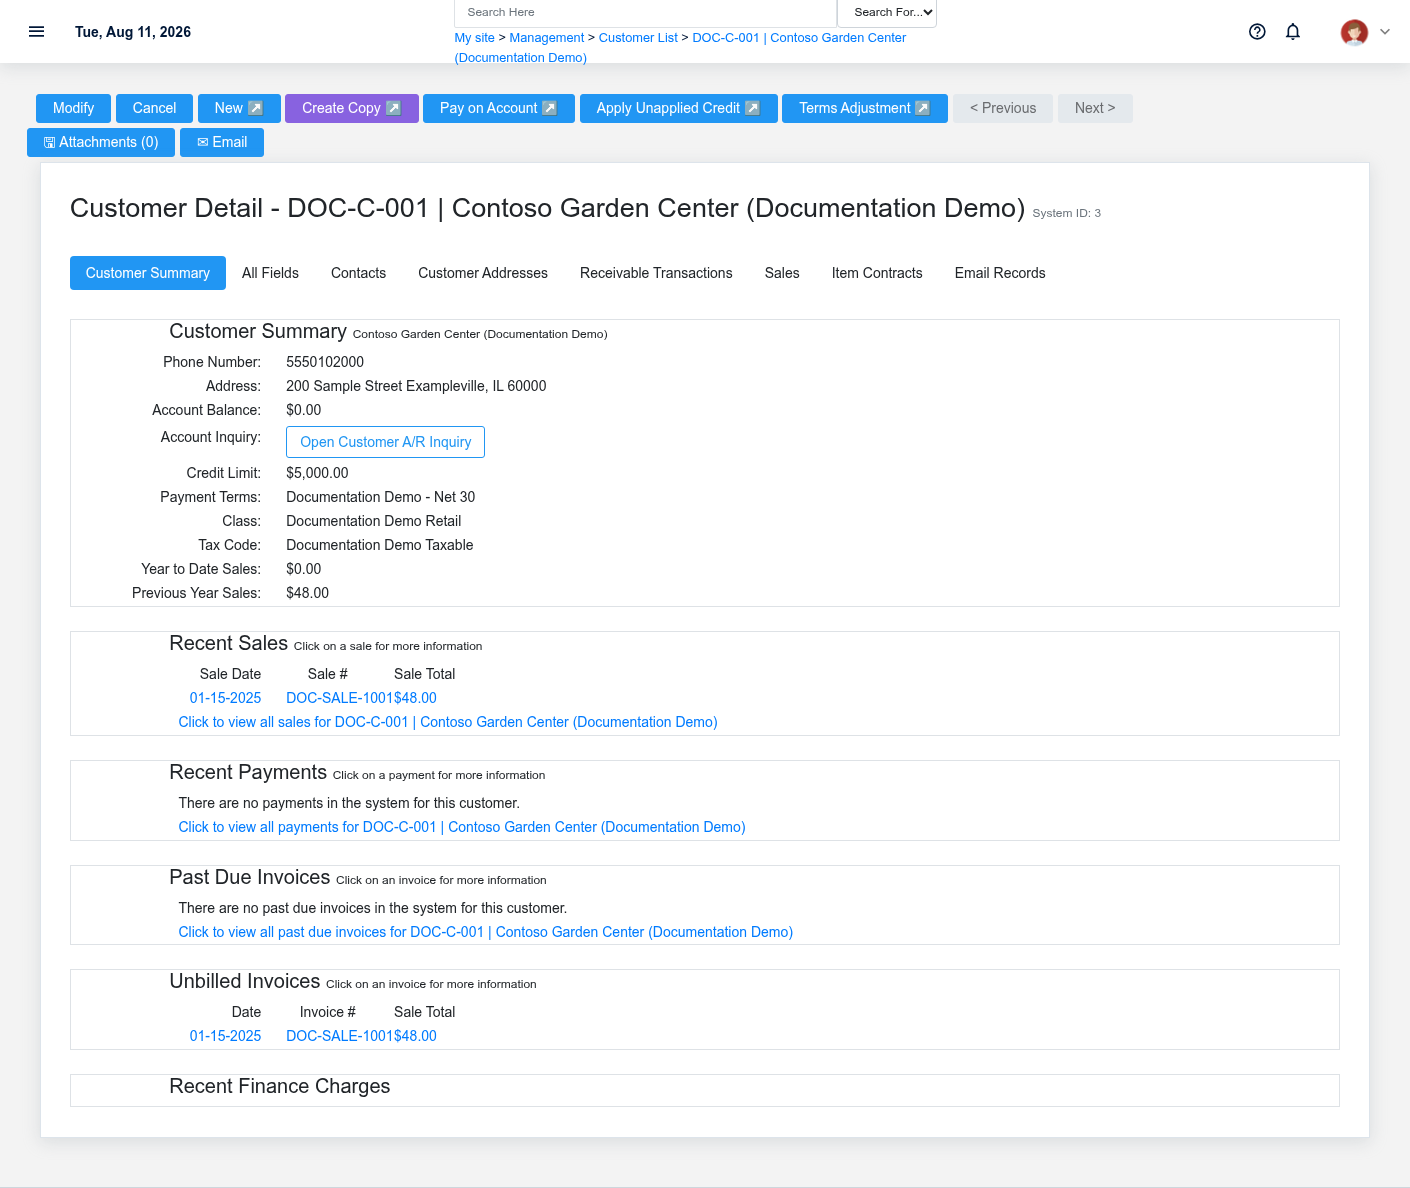
Task: Switch to the Contacts tab
Action: point(358,273)
